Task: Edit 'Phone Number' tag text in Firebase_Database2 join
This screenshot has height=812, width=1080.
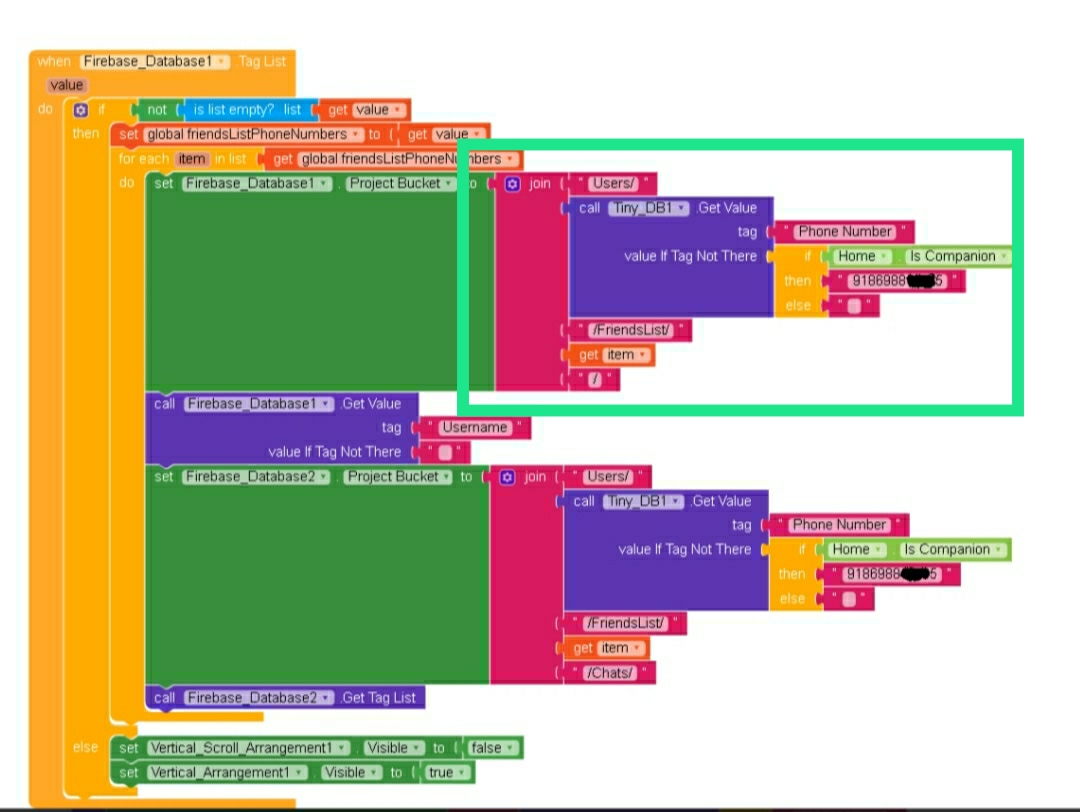Action: click(839, 525)
